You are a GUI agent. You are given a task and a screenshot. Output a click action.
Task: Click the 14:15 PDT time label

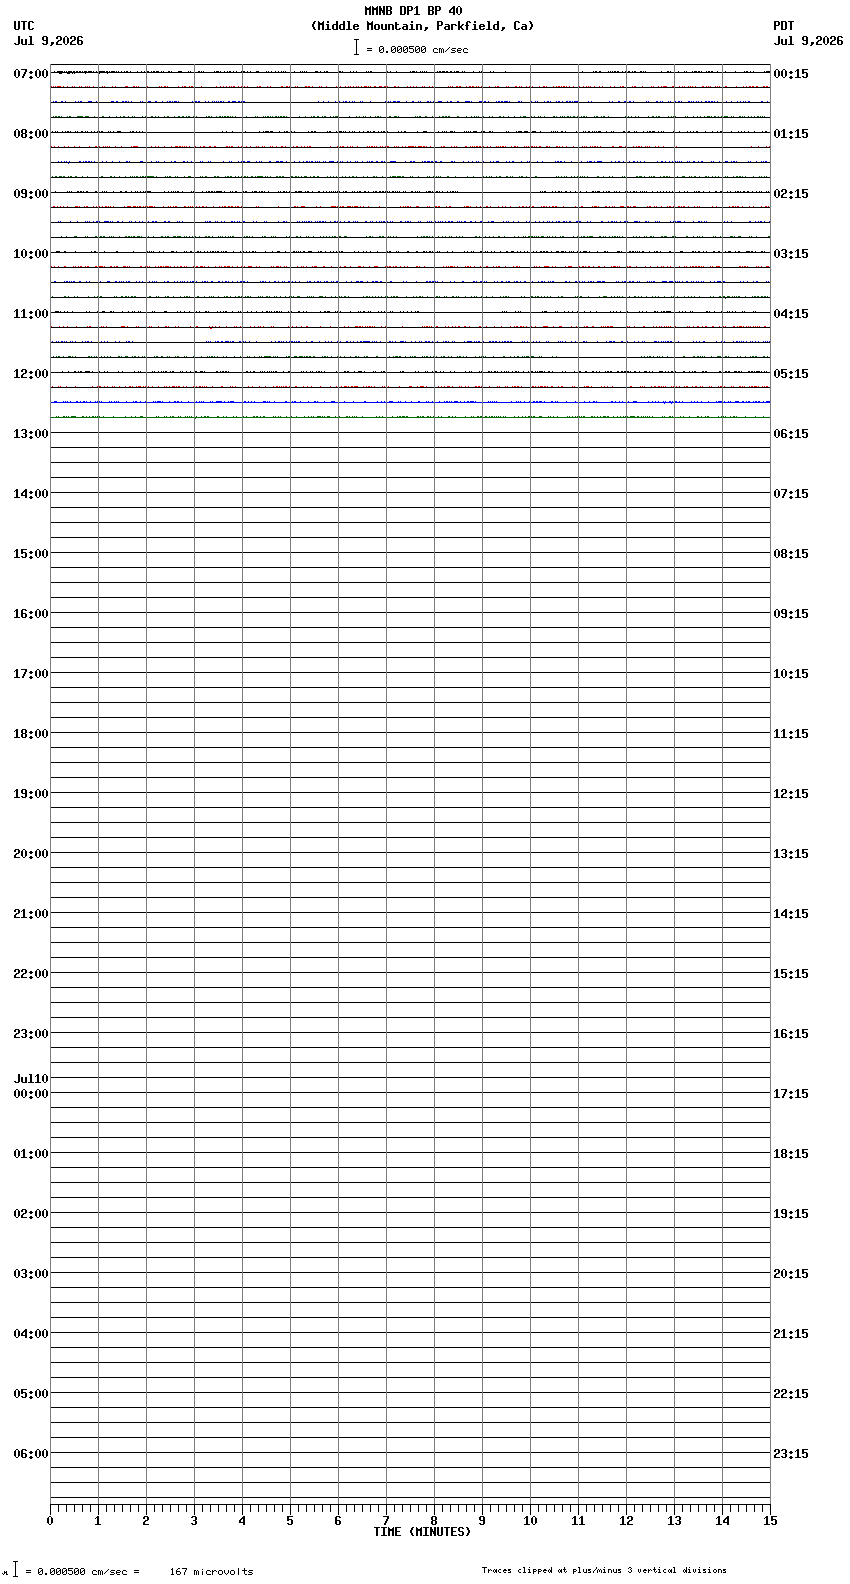791,914
